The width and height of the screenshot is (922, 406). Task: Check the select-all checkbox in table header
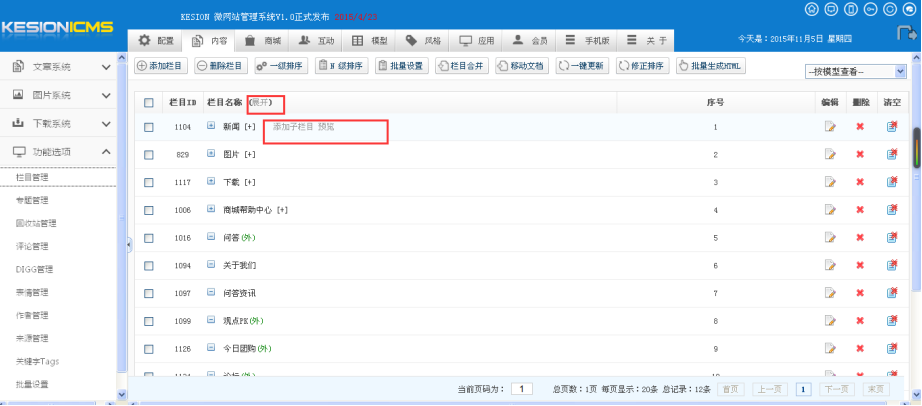pos(149,103)
